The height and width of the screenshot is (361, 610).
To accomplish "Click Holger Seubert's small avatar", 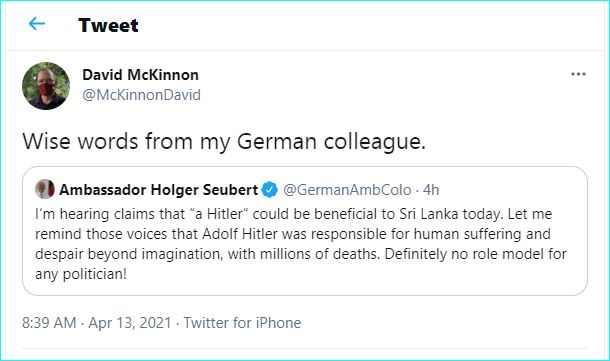I will (x=45, y=189).
